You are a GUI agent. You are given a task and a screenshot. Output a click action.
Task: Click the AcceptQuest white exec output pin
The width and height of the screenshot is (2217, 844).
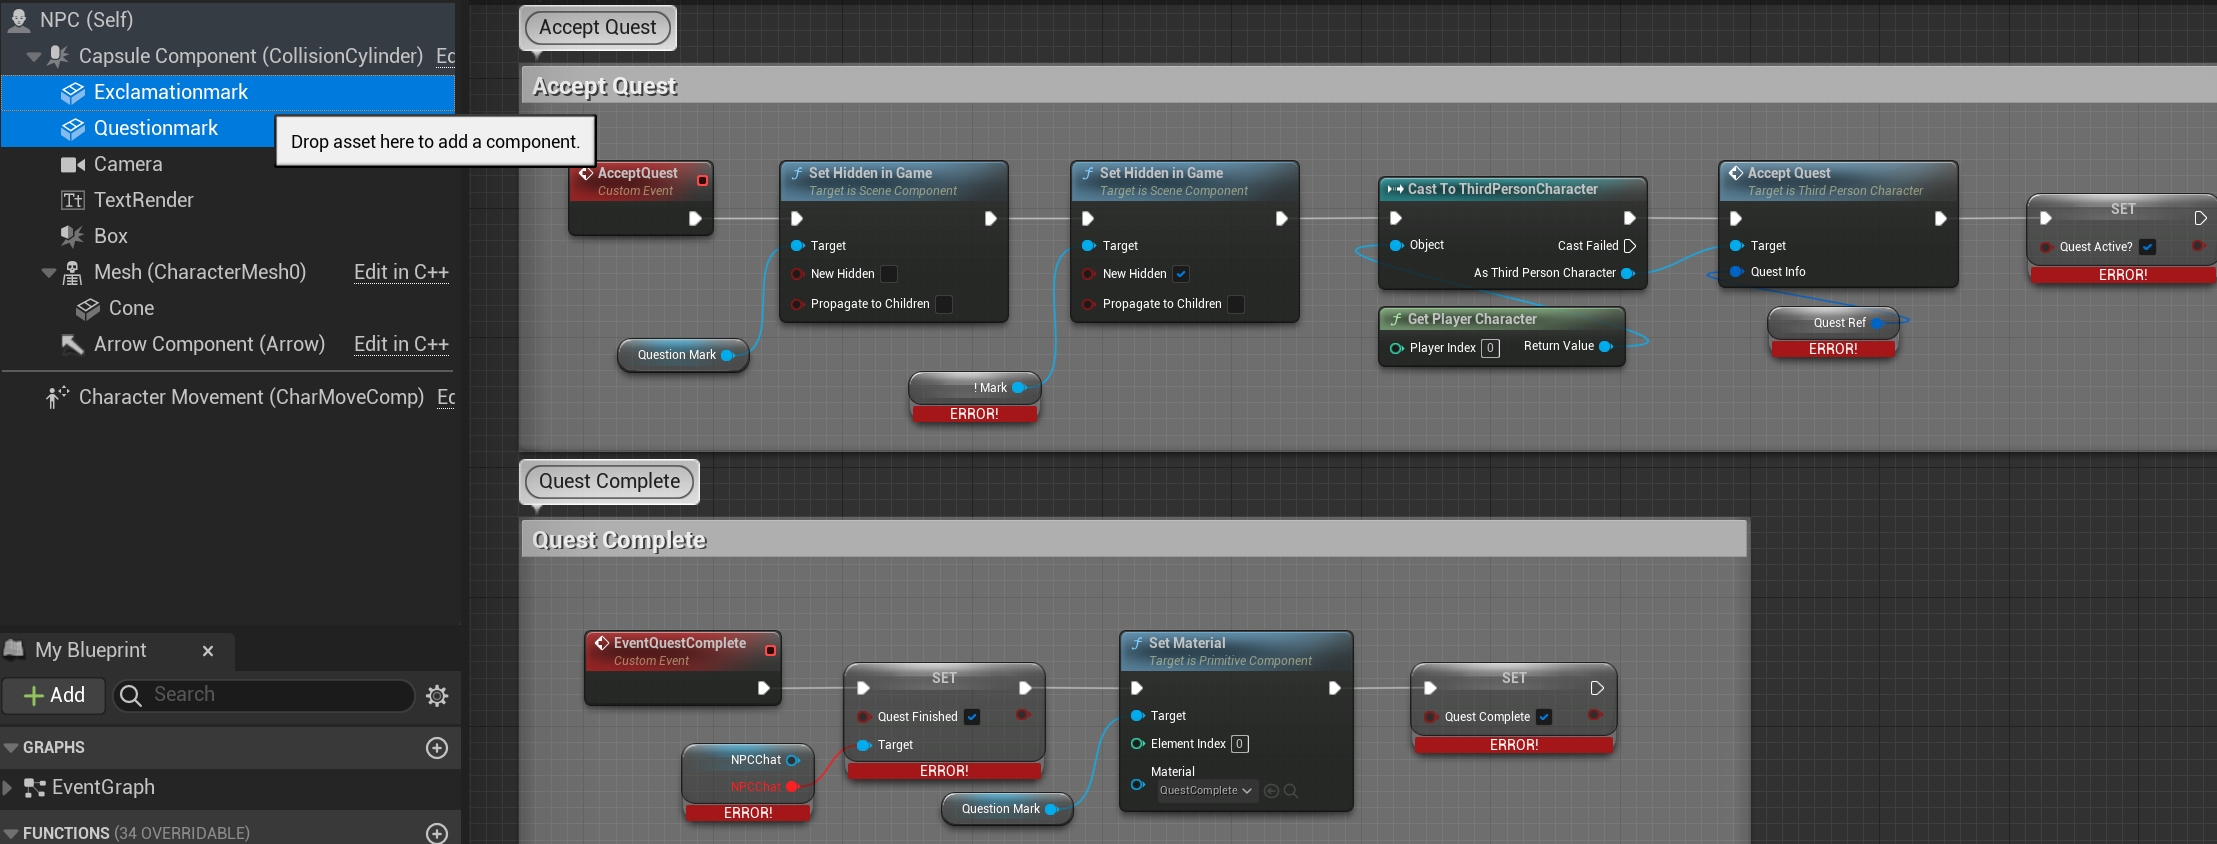(695, 219)
